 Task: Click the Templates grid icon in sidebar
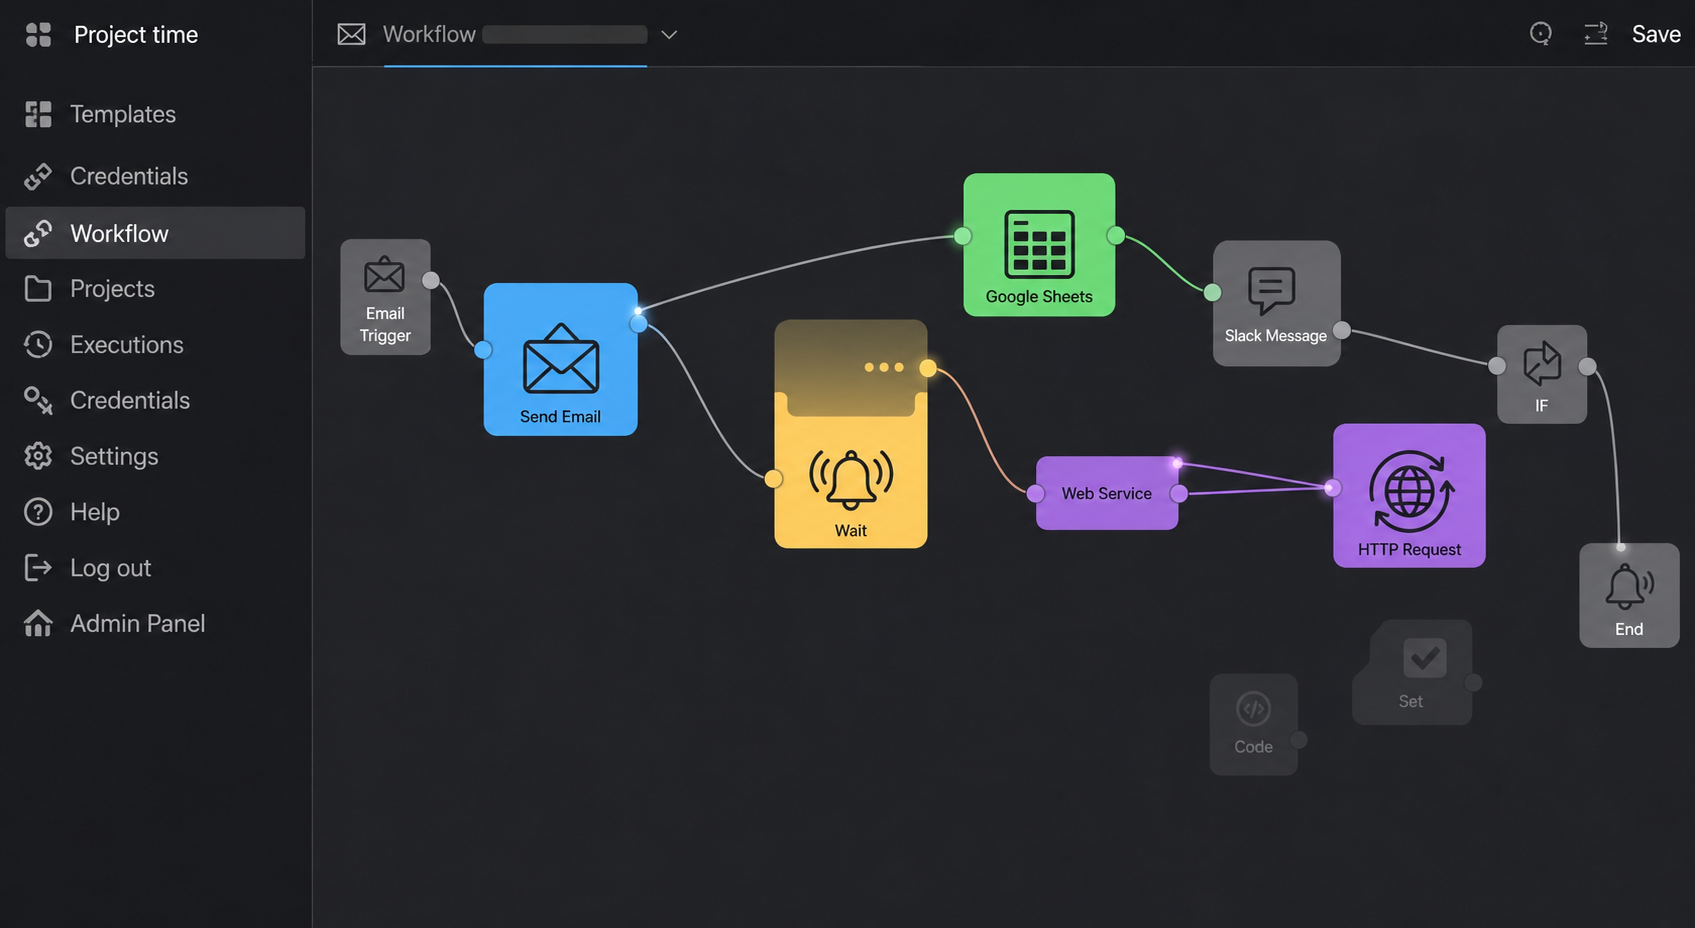click(38, 114)
